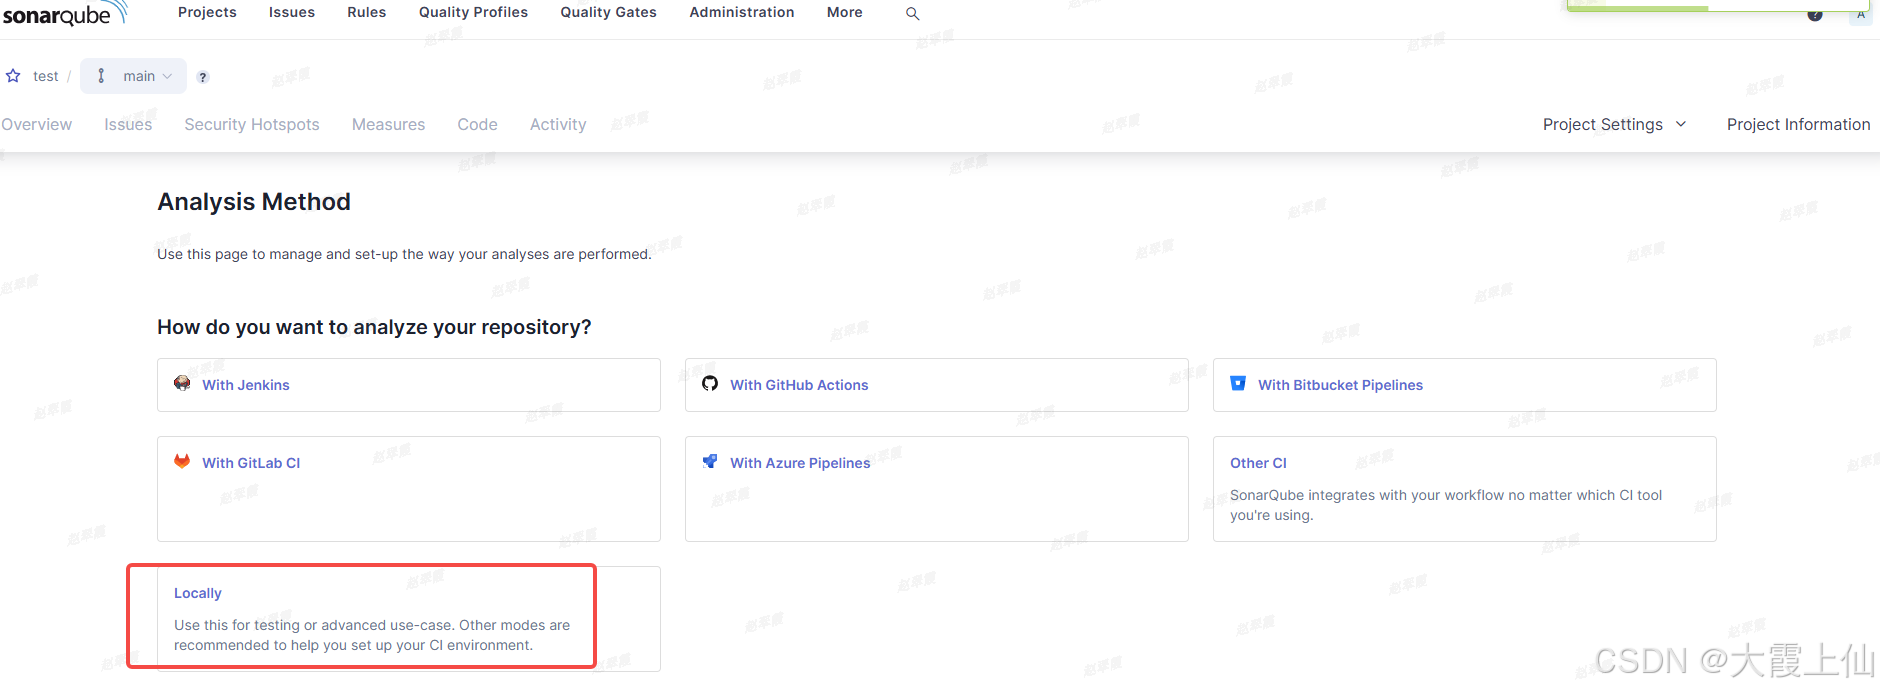Open Issues in the top navigation
Screen dimensions: 1880x693
point(292,12)
